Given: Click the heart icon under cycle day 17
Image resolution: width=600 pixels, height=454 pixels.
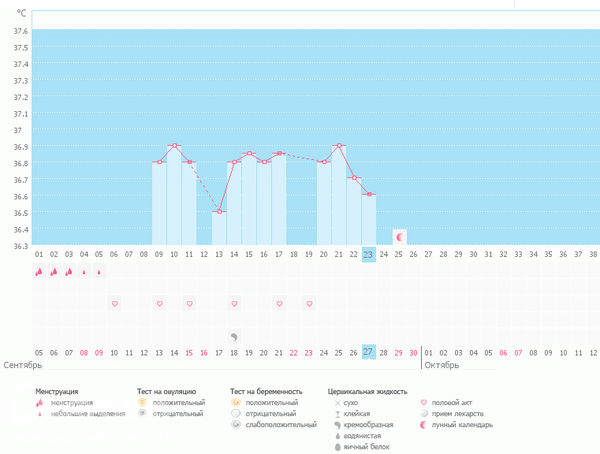Looking at the screenshot, I should [279, 303].
